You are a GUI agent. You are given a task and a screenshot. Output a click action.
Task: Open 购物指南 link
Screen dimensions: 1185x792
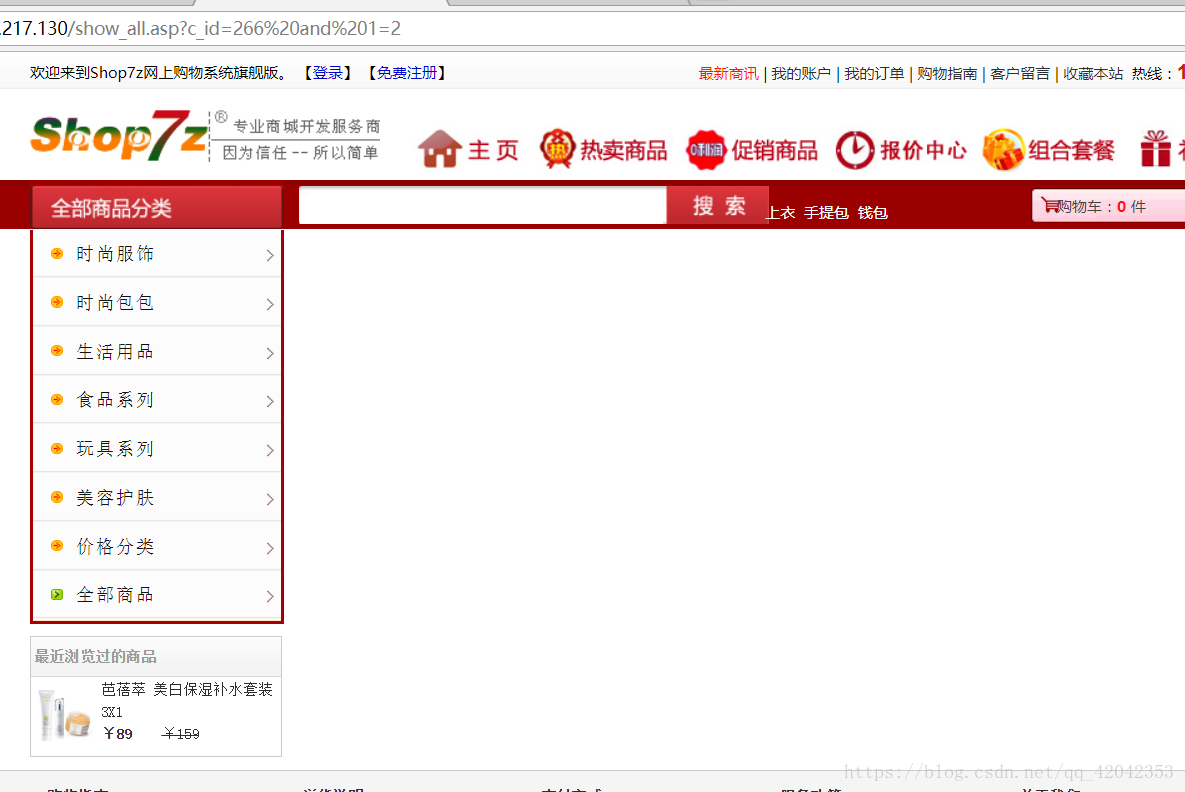pos(947,73)
